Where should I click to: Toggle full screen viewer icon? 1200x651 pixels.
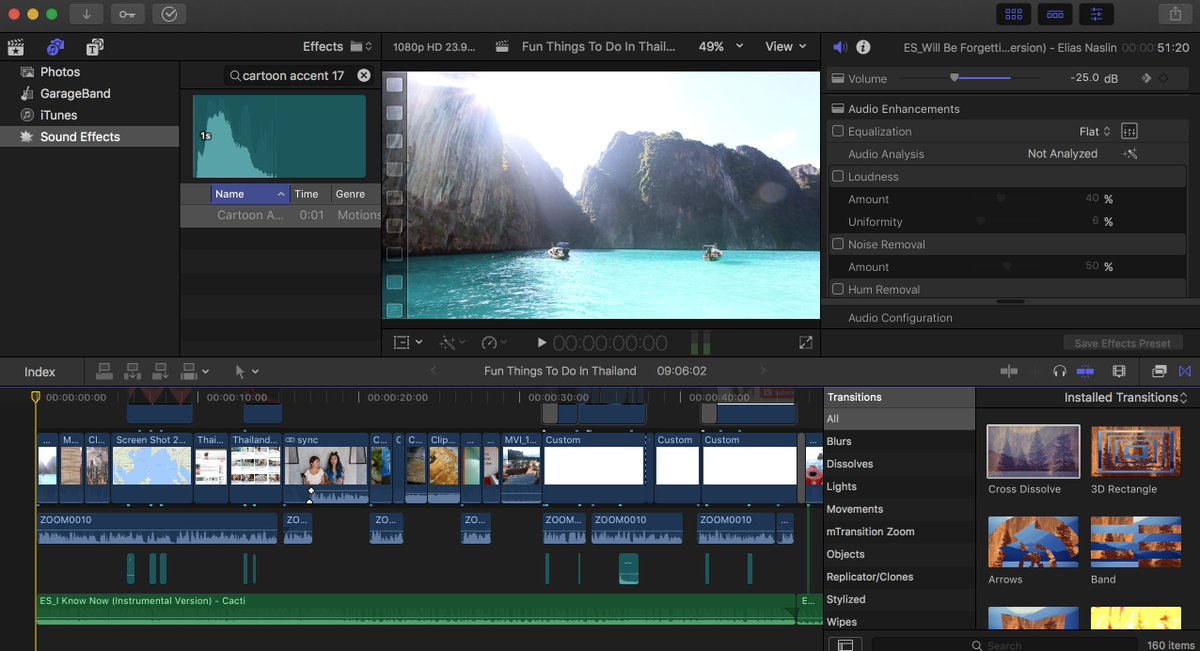tap(806, 342)
